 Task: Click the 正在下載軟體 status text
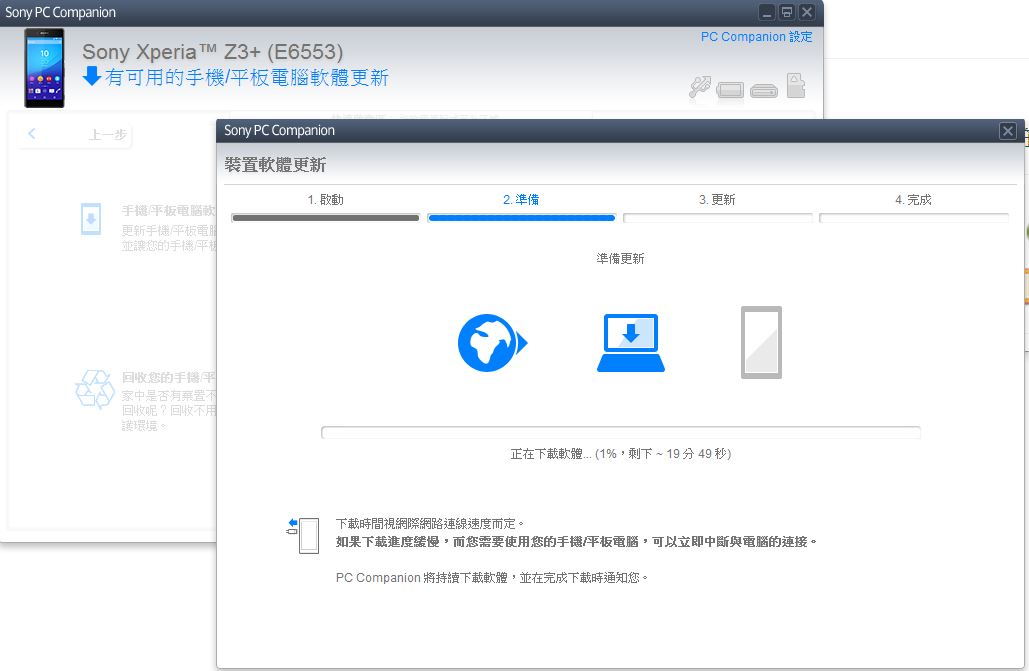coord(620,454)
